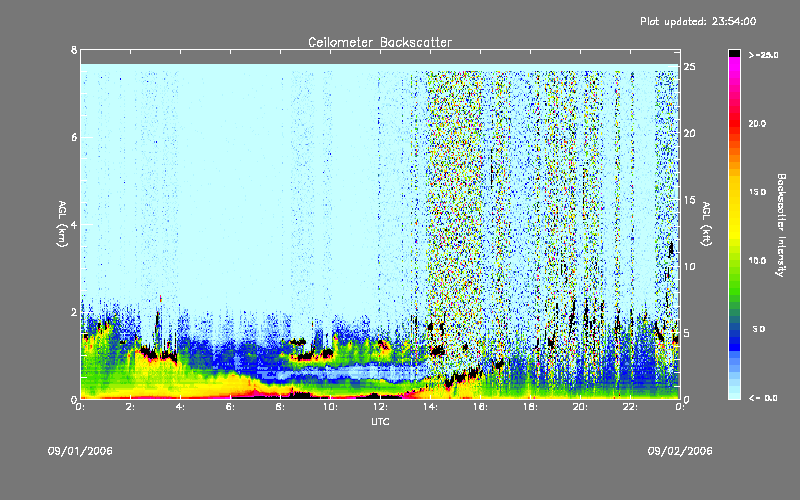
Task: Click the "15" tick on the kft axis
Action: coord(689,200)
